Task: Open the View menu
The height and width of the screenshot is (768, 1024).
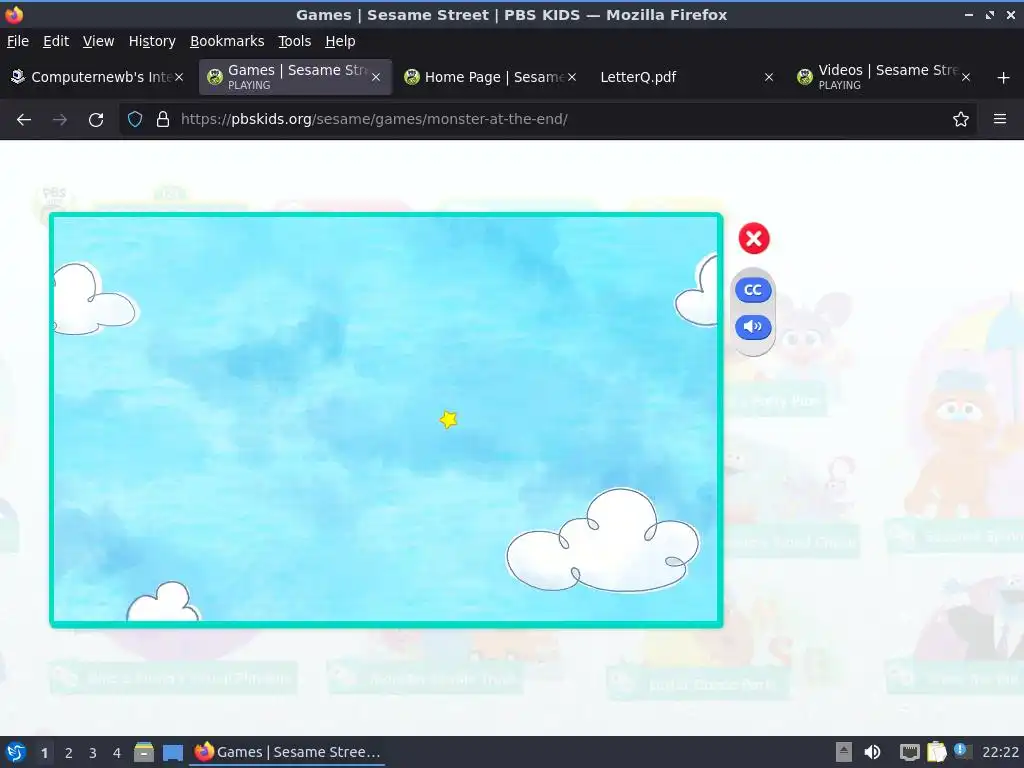Action: [99, 41]
